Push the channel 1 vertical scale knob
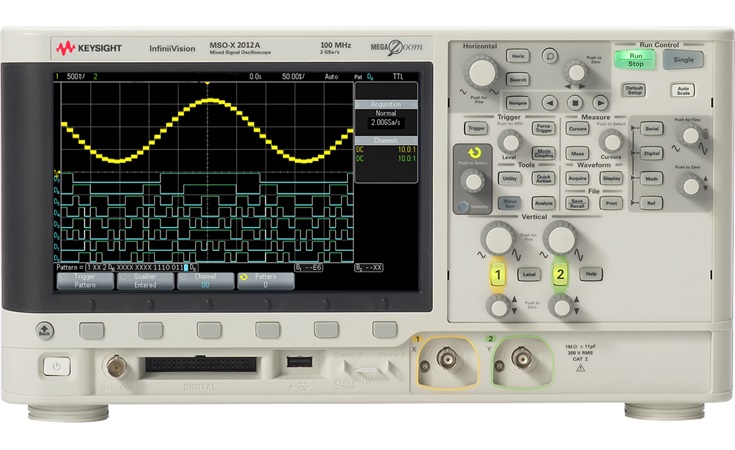This screenshot has height=450, width=735. [498, 239]
